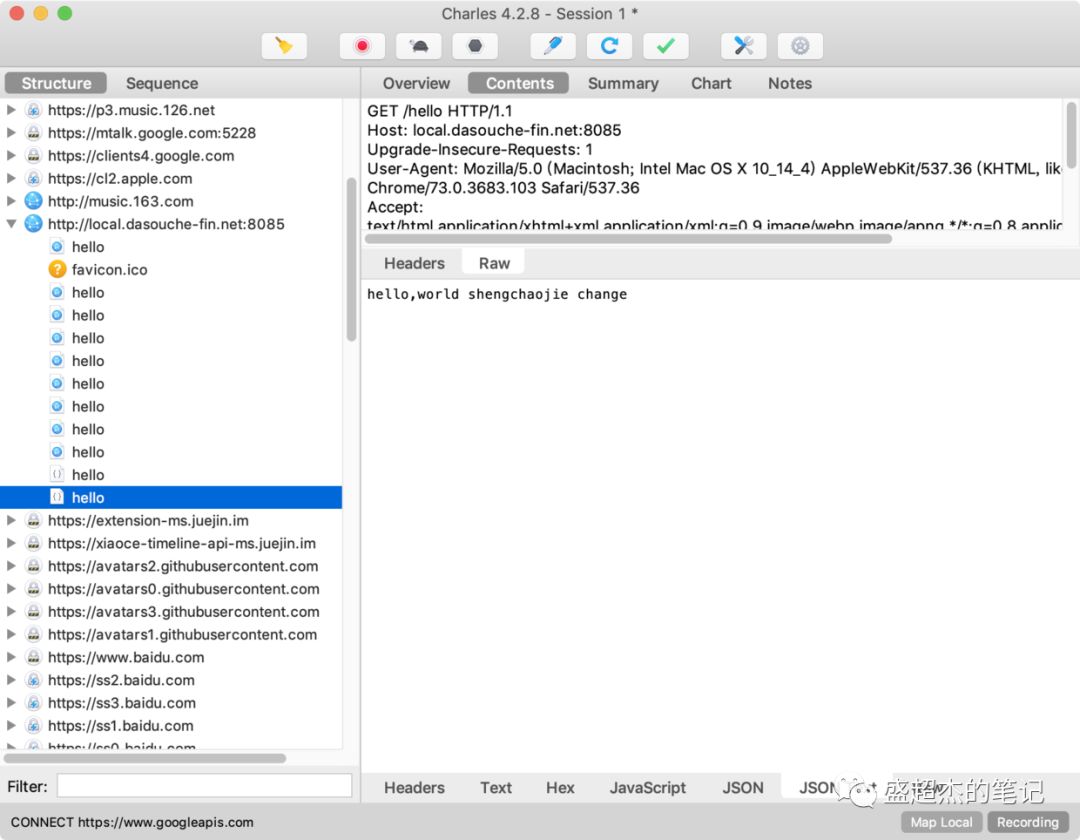Expand https://mtalk.google.com:5228 host
This screenshot has height=840, width=1080.
tap(11, 132)
